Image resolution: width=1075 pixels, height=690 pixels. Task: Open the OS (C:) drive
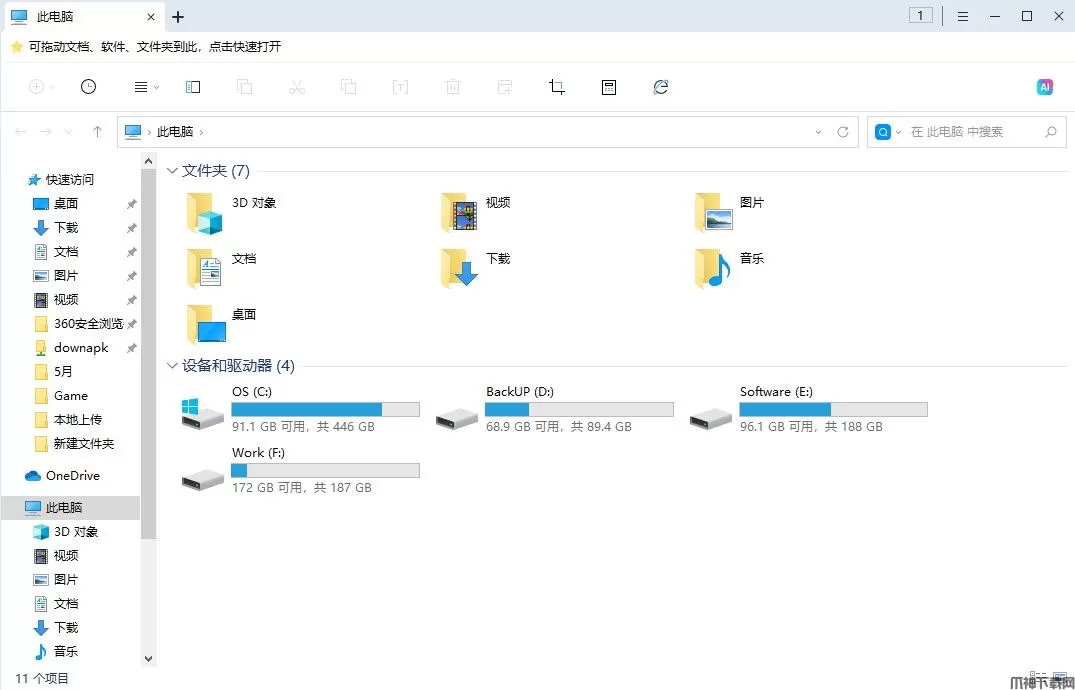pos(300,409)
